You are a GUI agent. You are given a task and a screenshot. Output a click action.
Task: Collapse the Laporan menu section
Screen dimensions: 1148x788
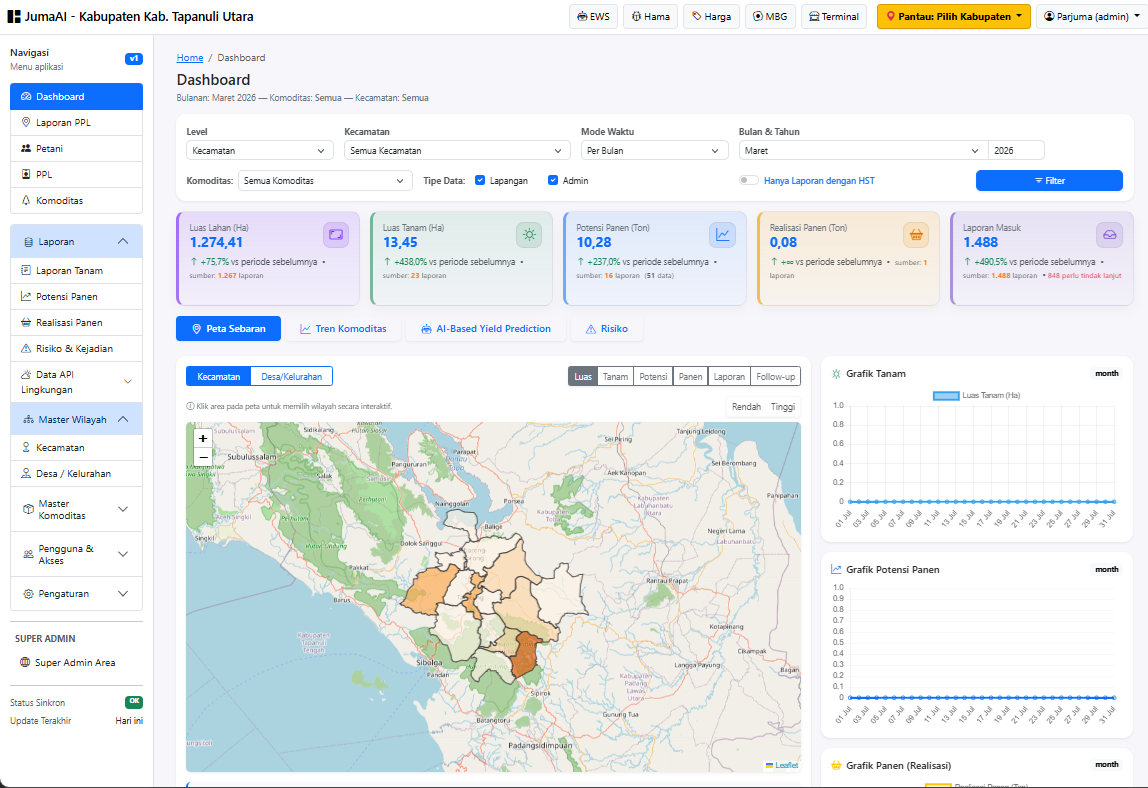tap(76, 242)
